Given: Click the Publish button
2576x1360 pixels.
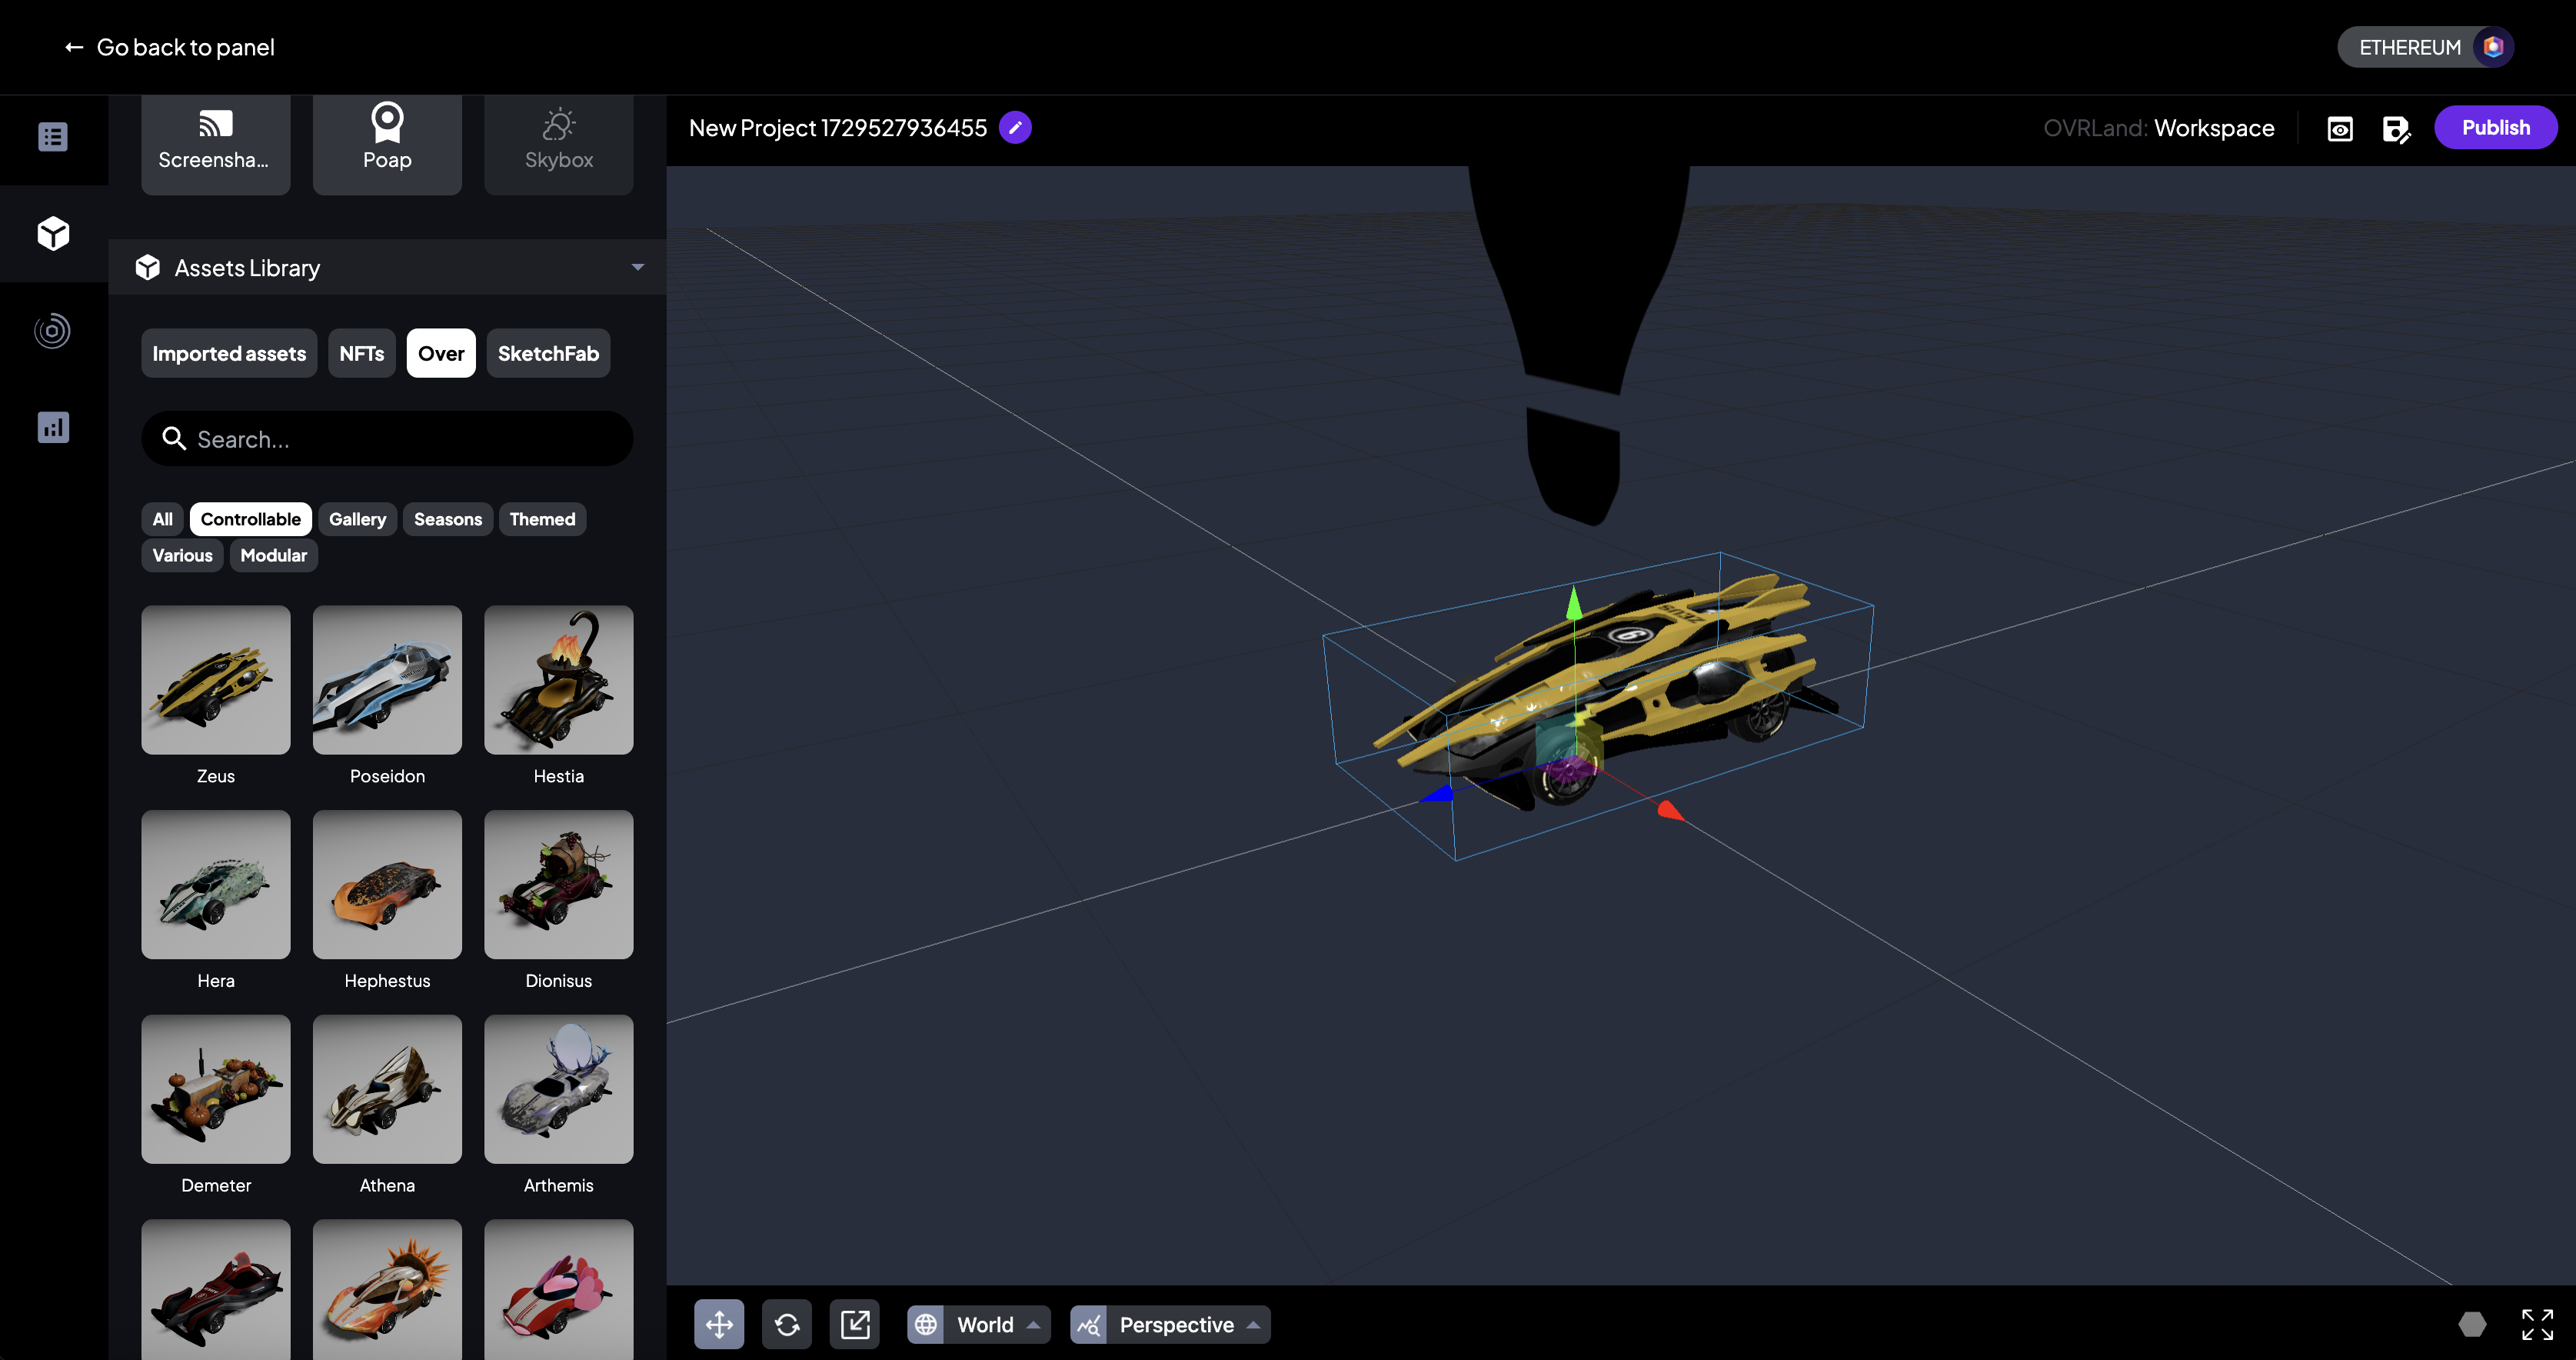Looking at the screenshot, I should (2495, 128).
